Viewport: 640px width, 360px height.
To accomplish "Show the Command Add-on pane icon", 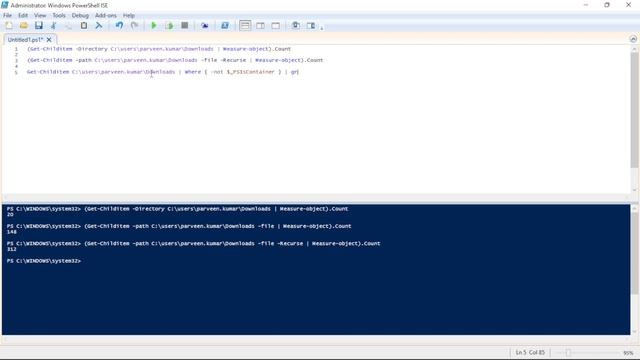I will tap(311, 26).
